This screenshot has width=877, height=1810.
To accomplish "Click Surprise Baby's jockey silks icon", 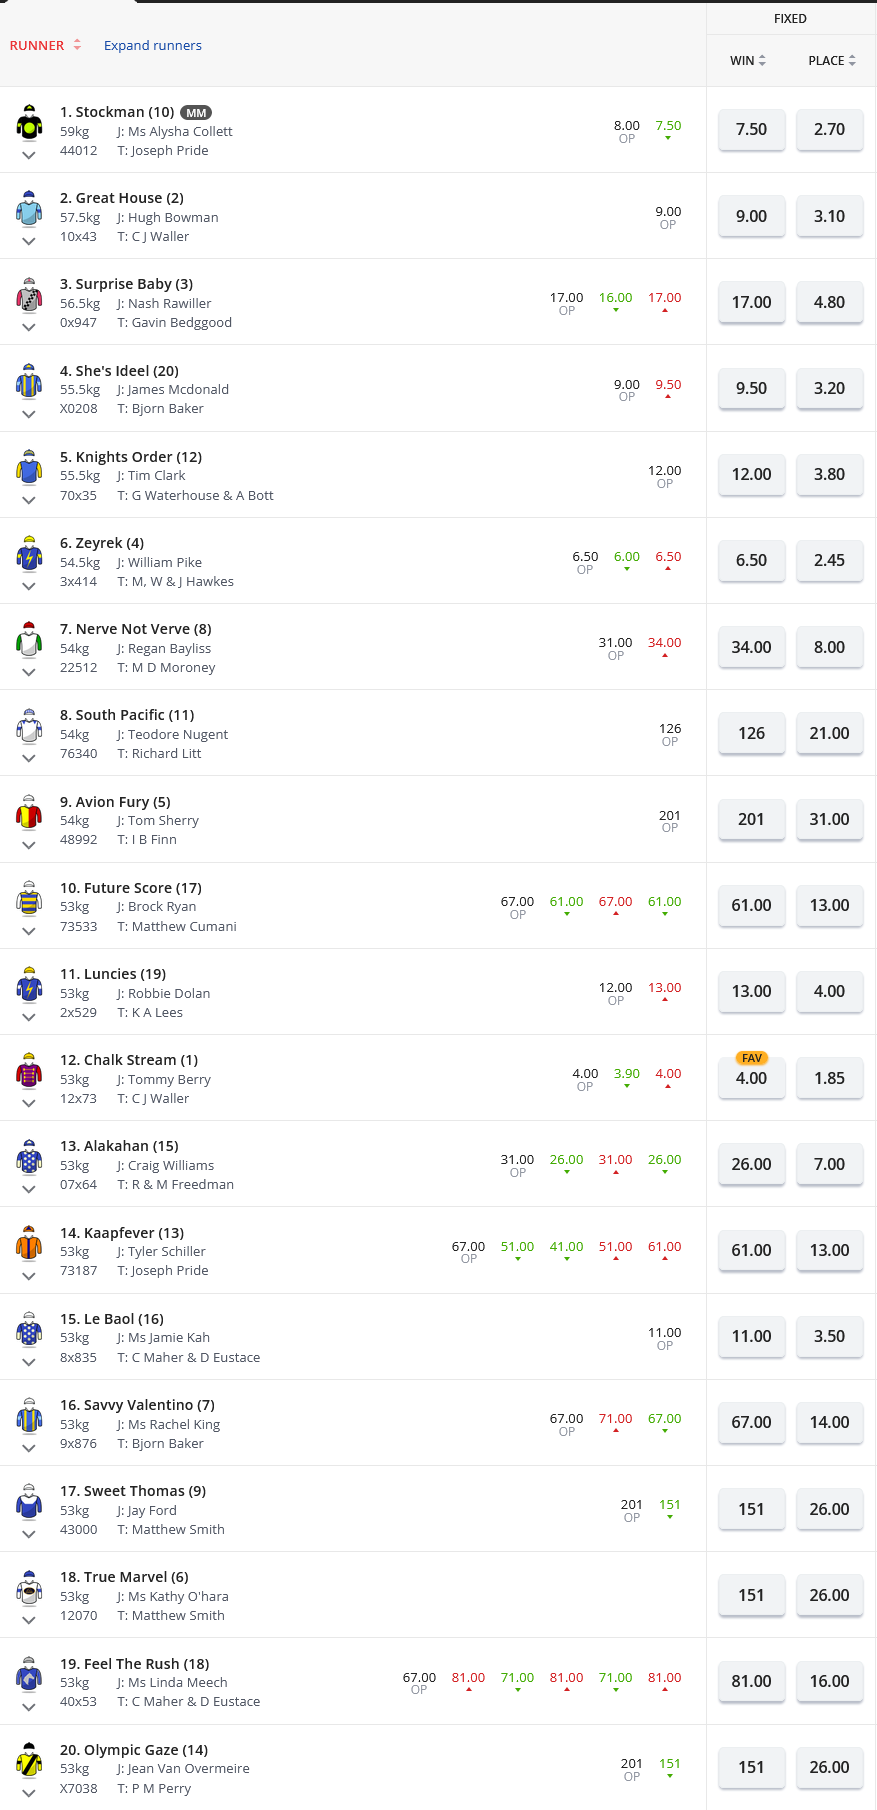I will [29, 296].
